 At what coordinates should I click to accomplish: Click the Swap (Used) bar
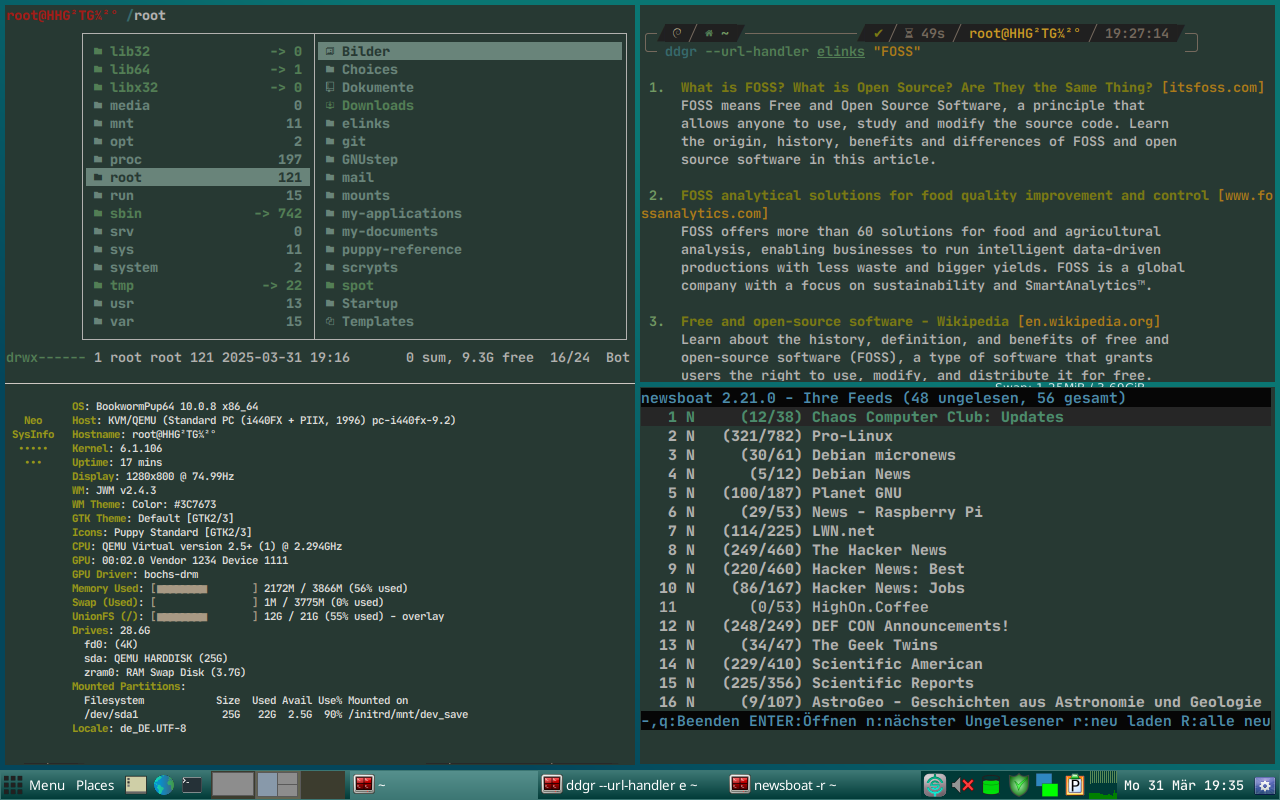205,603
